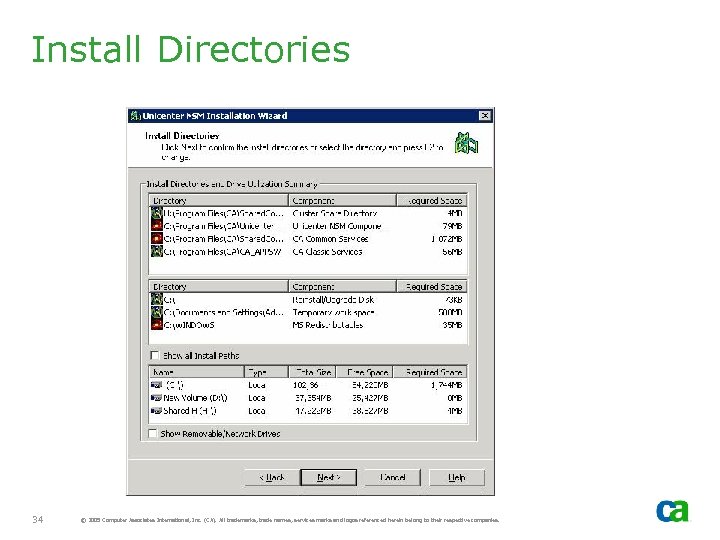The width and height of the screenshot is (720, 540).
Task: Sort top list by Component header
Action: click(342, 201)
